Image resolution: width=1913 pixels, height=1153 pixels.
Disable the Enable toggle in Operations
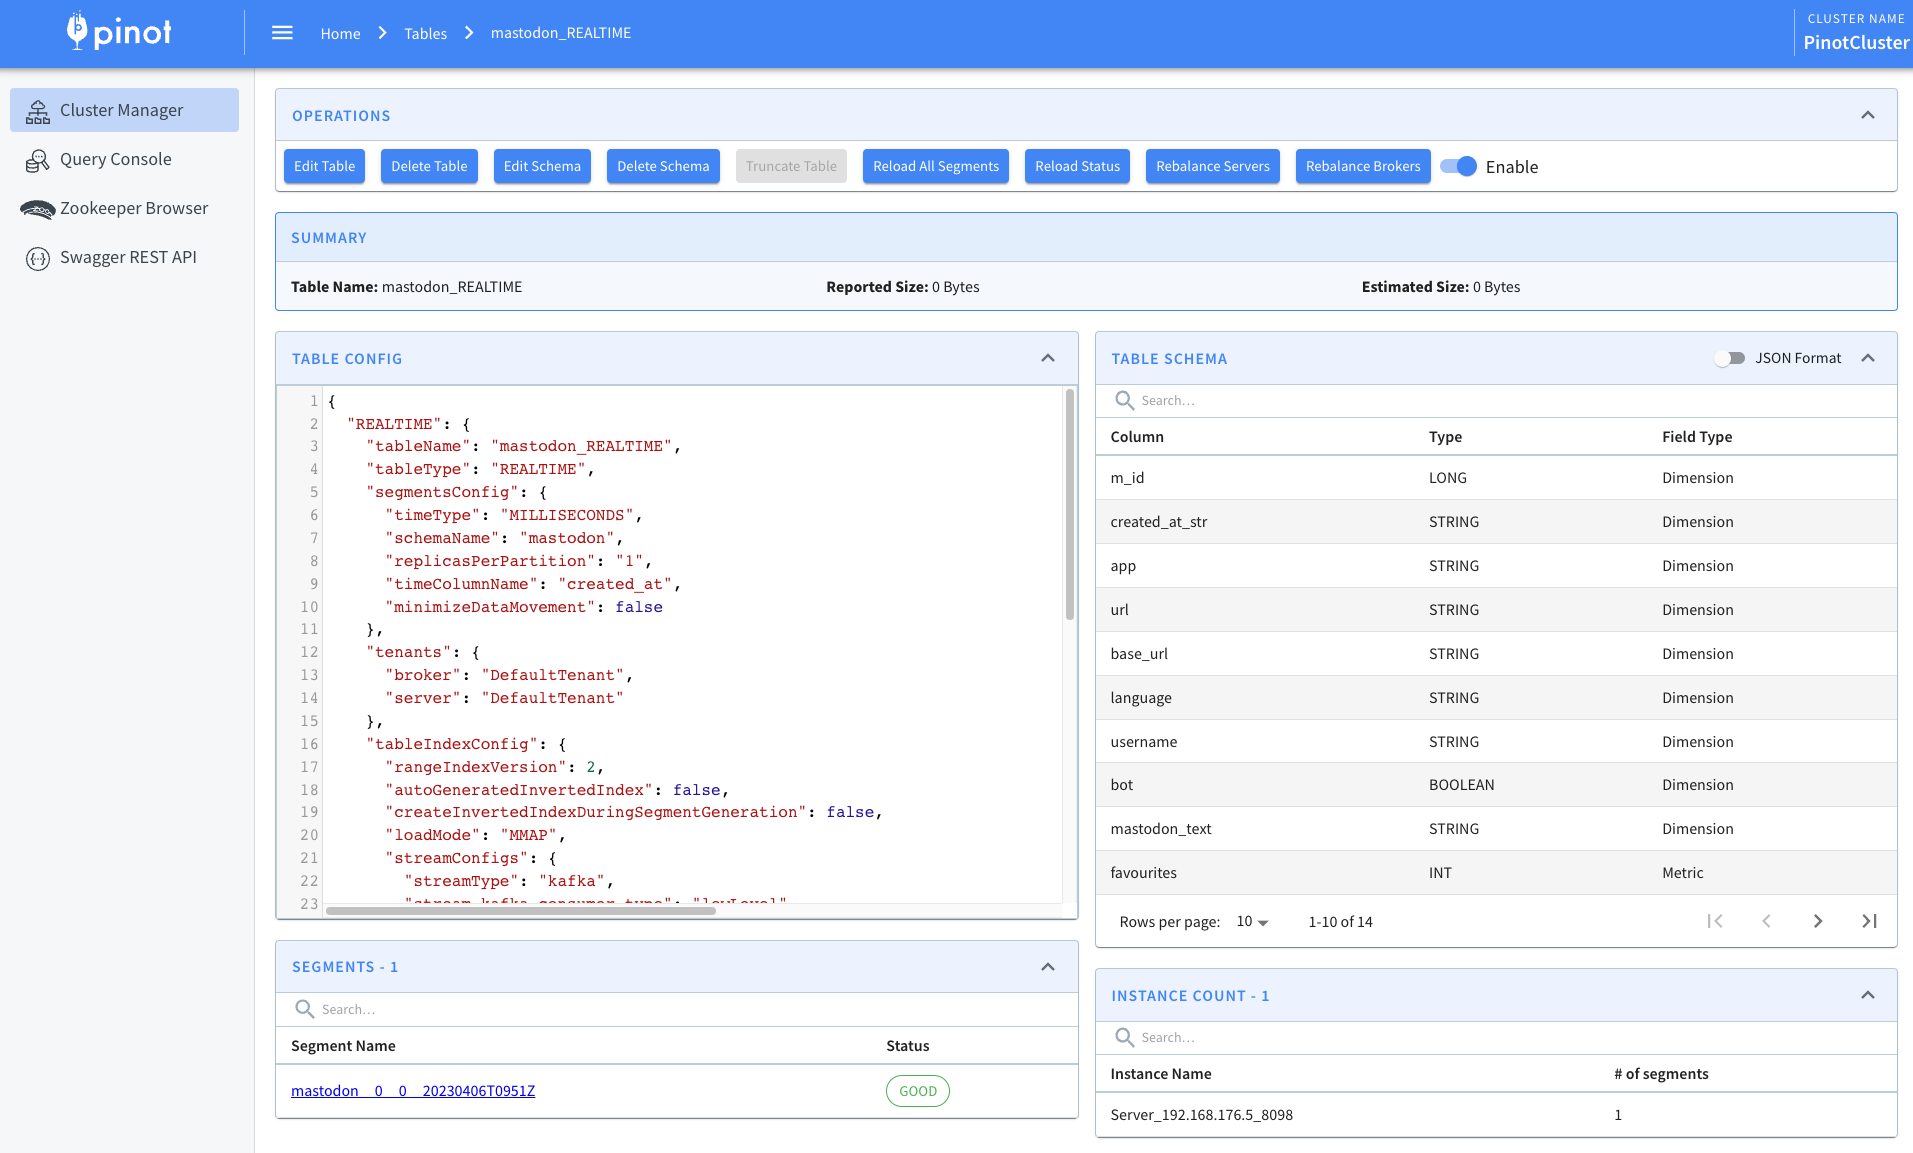(1459, 166)
